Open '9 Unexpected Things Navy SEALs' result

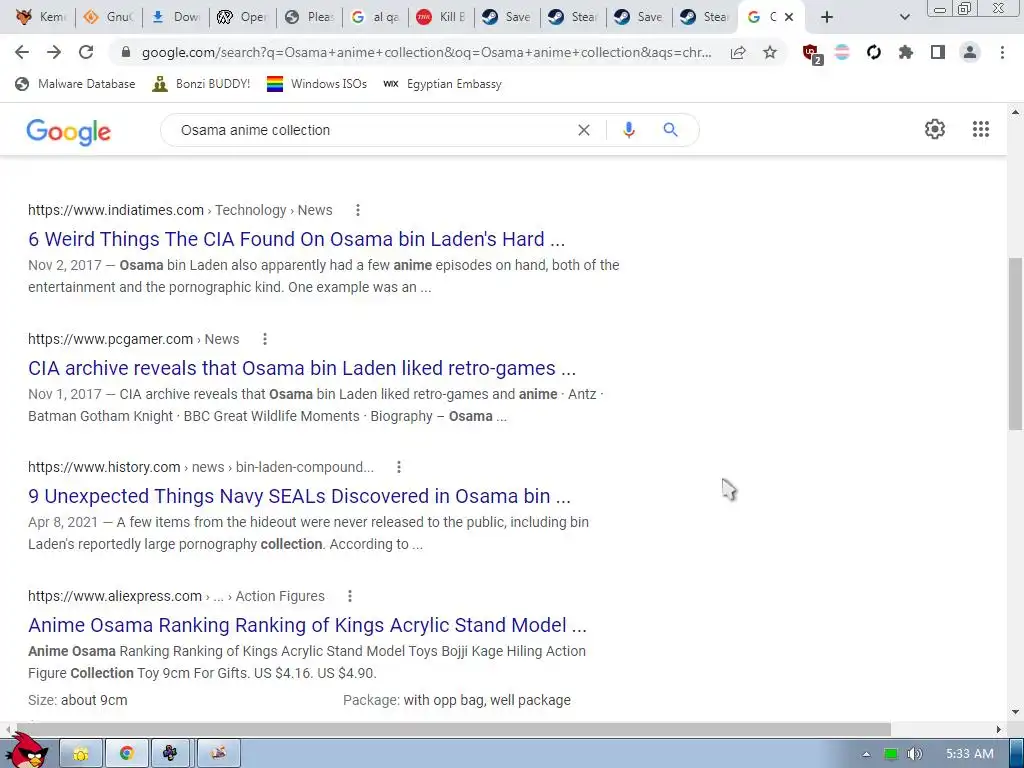pyautogui.click(x=299, y=496)
